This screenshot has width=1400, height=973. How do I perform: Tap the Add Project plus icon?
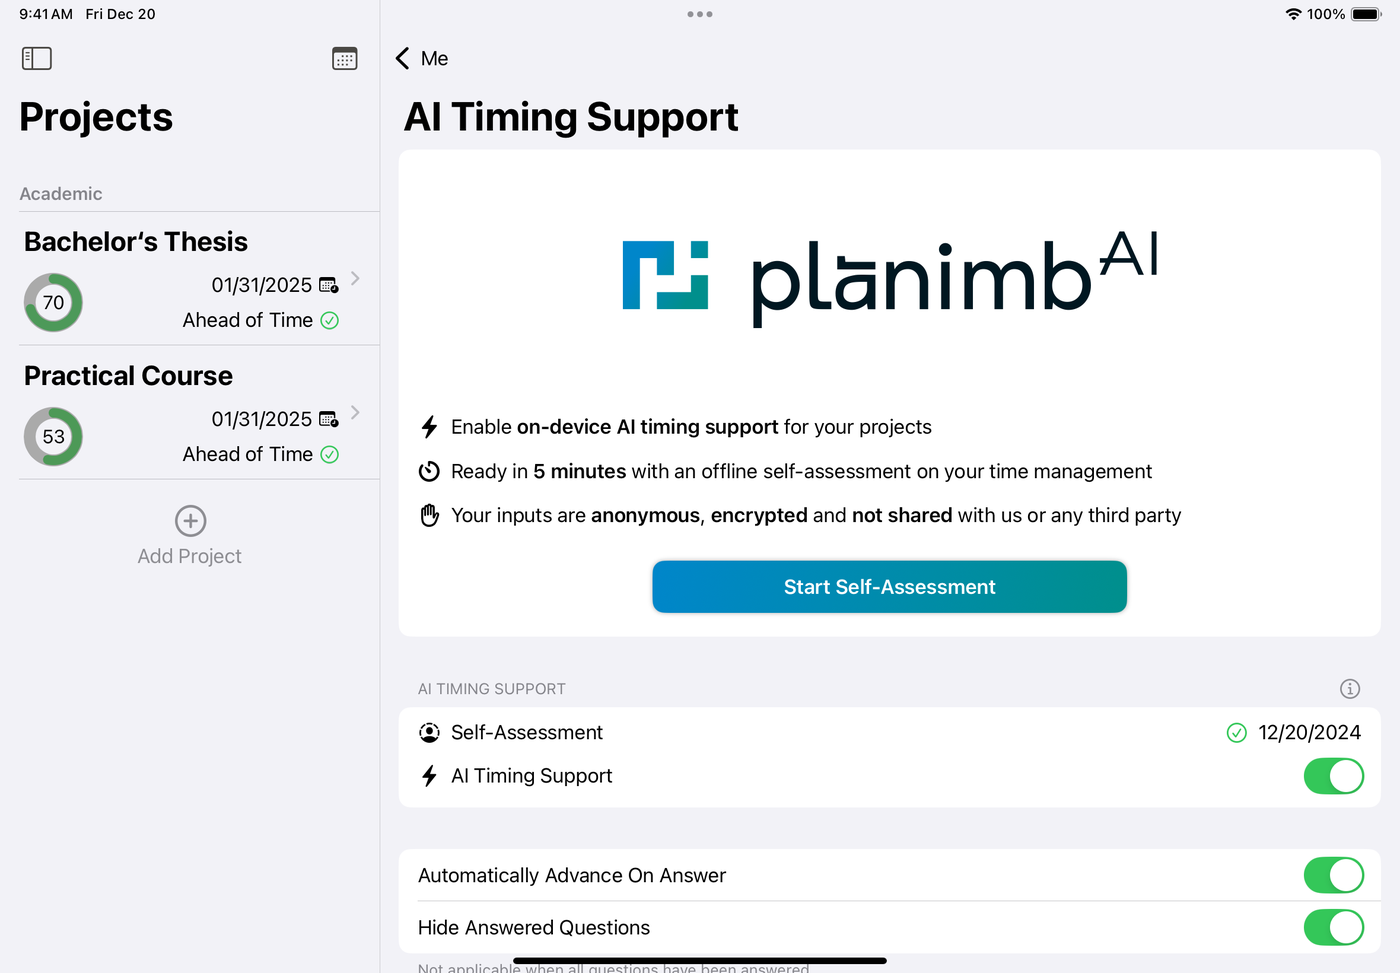point(190,521)
